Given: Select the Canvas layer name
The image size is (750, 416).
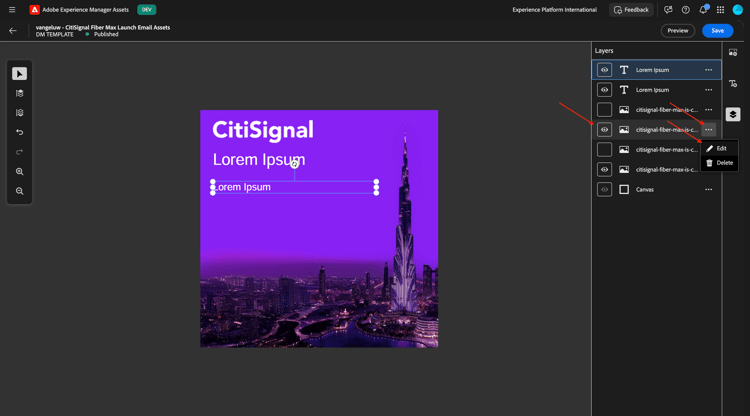Looking at the screenshot, I should (x=645, y=189).
